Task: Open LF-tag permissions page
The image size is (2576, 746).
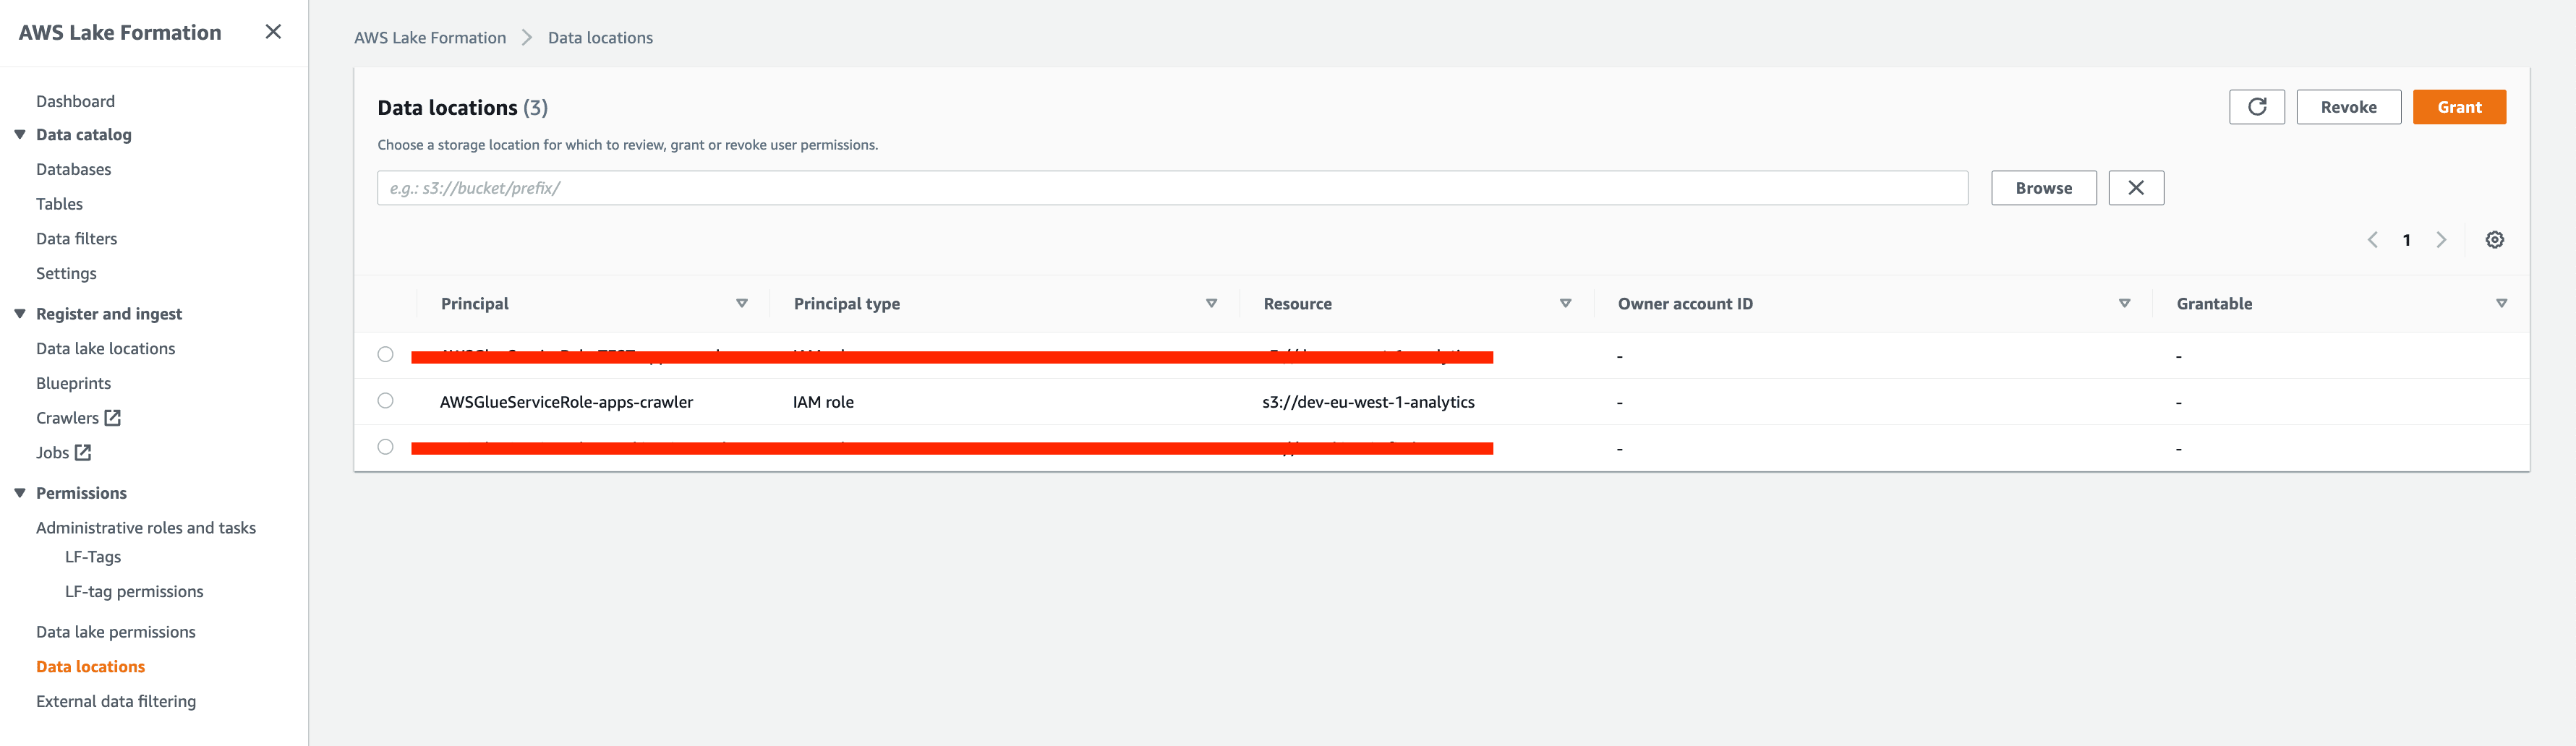Action: pos(134,592)
